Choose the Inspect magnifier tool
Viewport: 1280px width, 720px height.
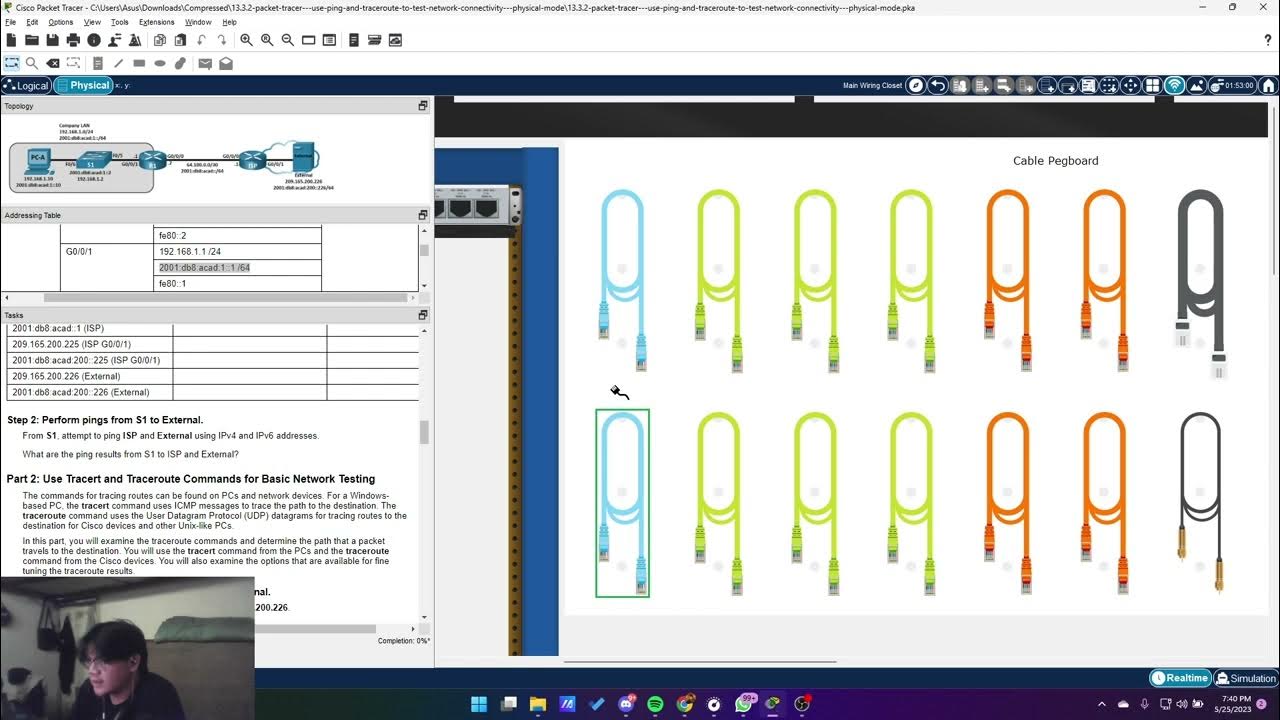(x=32, y=63)
